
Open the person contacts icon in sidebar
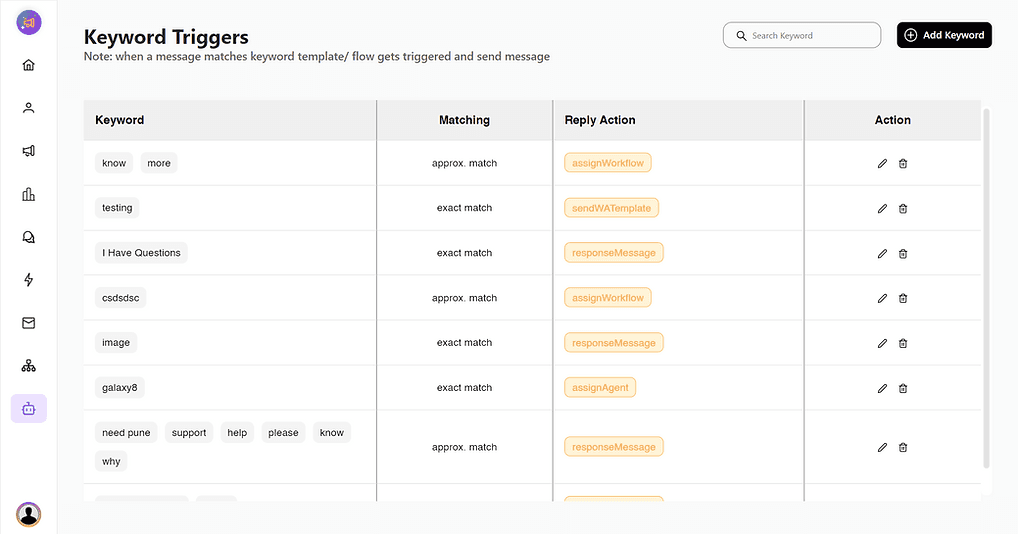pyautogui.click(x=29, y=108)
